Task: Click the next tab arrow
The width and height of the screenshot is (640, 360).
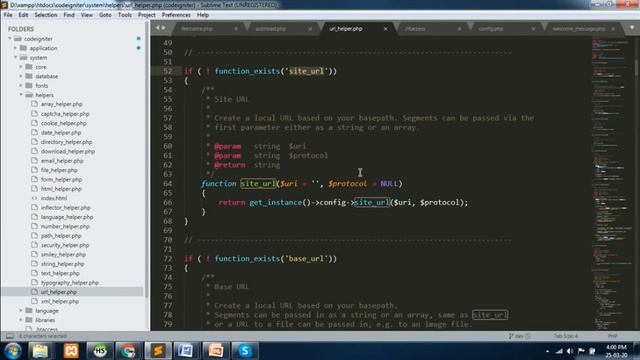Action: (164, 28)
